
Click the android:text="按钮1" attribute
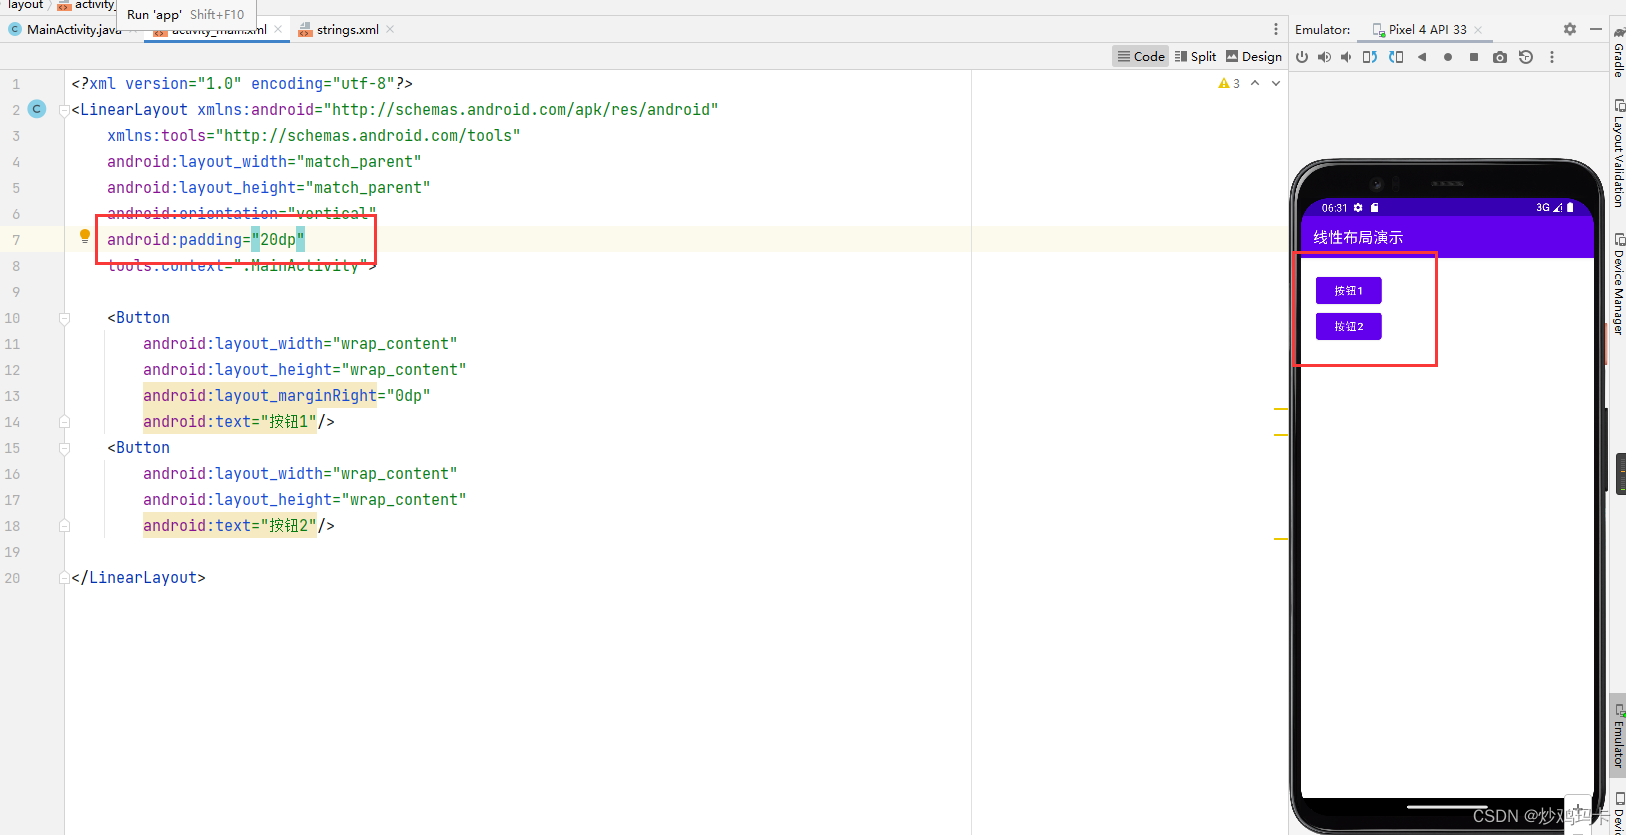230,422
